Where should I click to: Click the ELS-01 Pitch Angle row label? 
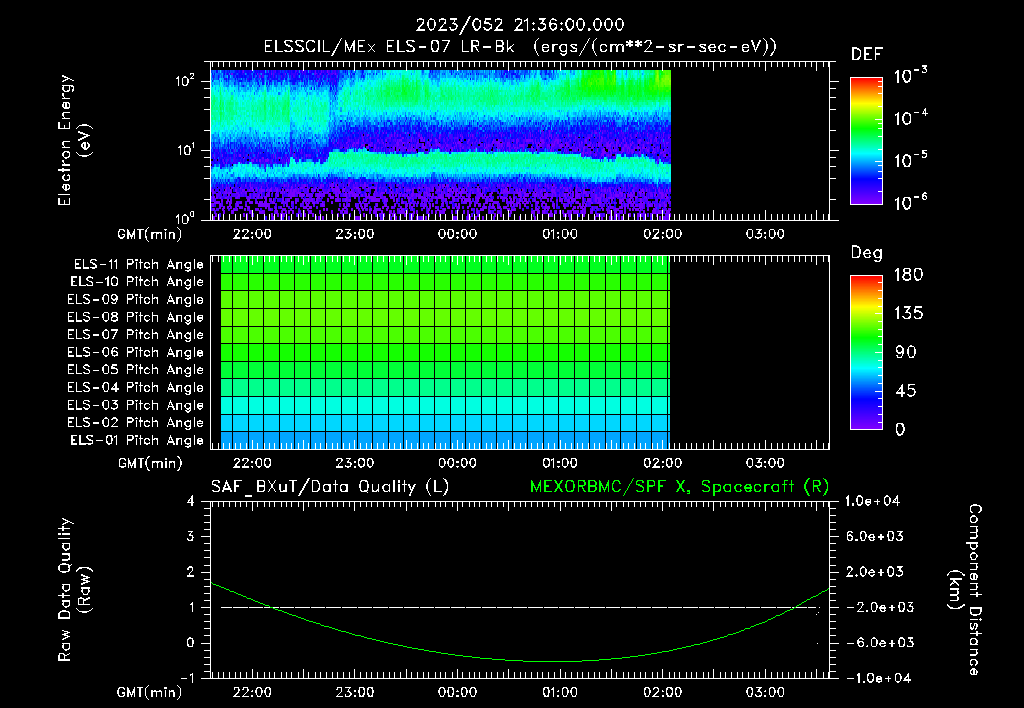(x=137, y=440)
